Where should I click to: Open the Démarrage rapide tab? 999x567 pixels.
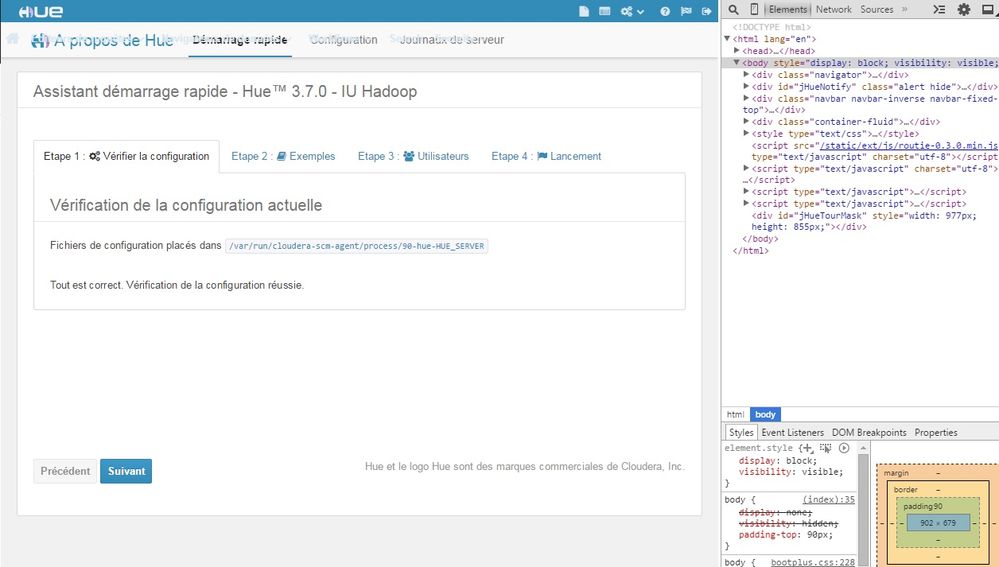pos(240,39)
